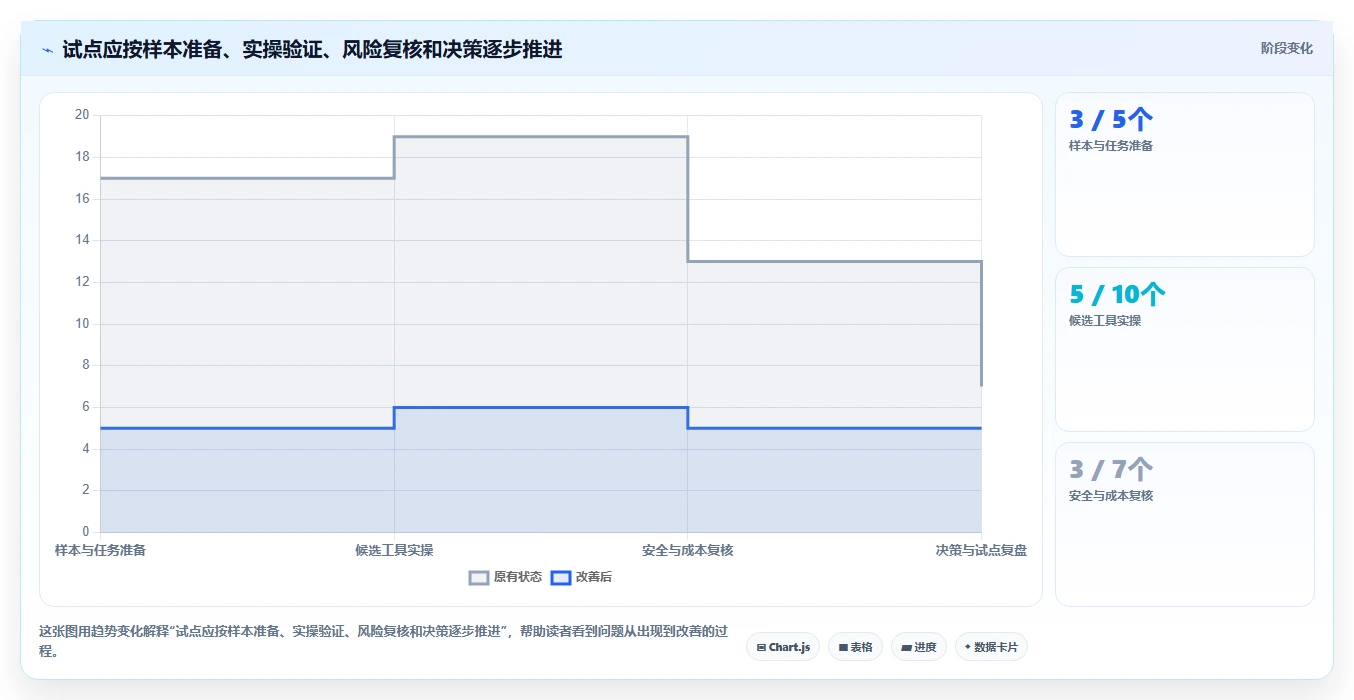Click the x-axis label 决策与试点复盘
1354x700 pixels.
(x=981, y=550)
